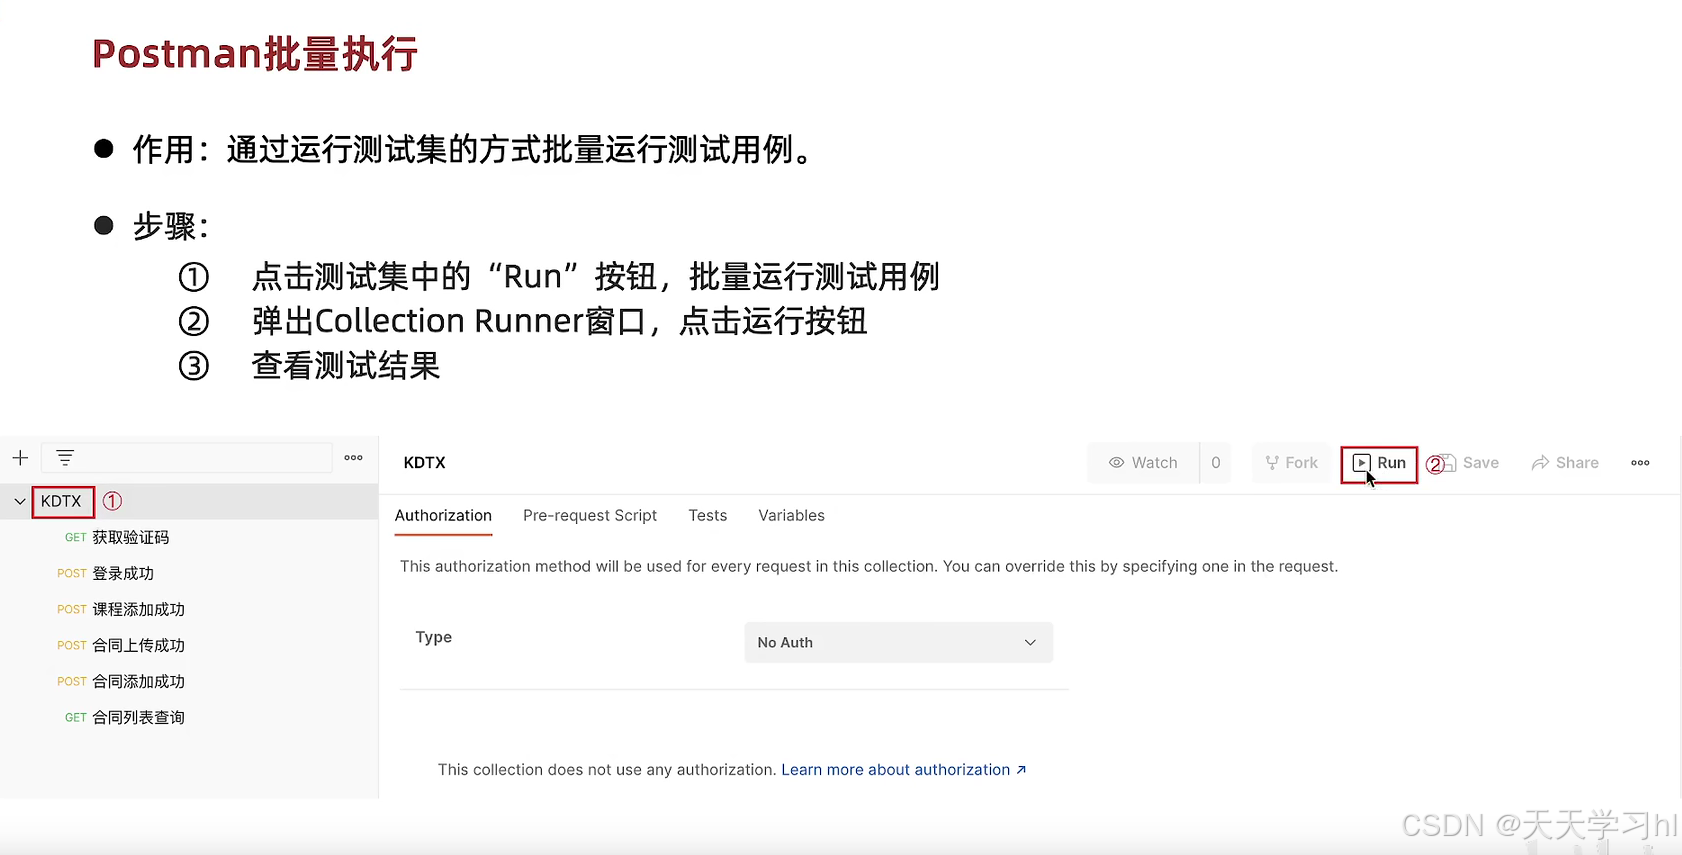Open the Learn more about authorization link
The width and height of the screenshot is (1682, 855).
904,770
